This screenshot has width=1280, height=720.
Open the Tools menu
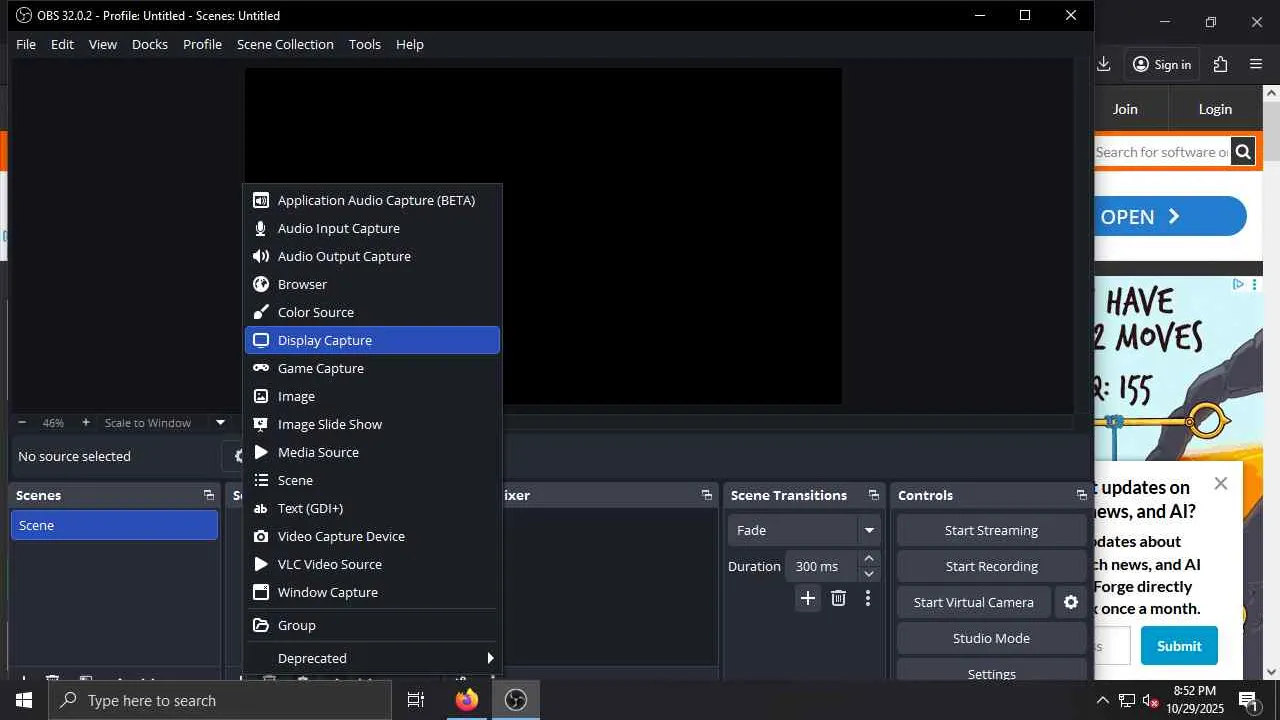tap(365, 44)
